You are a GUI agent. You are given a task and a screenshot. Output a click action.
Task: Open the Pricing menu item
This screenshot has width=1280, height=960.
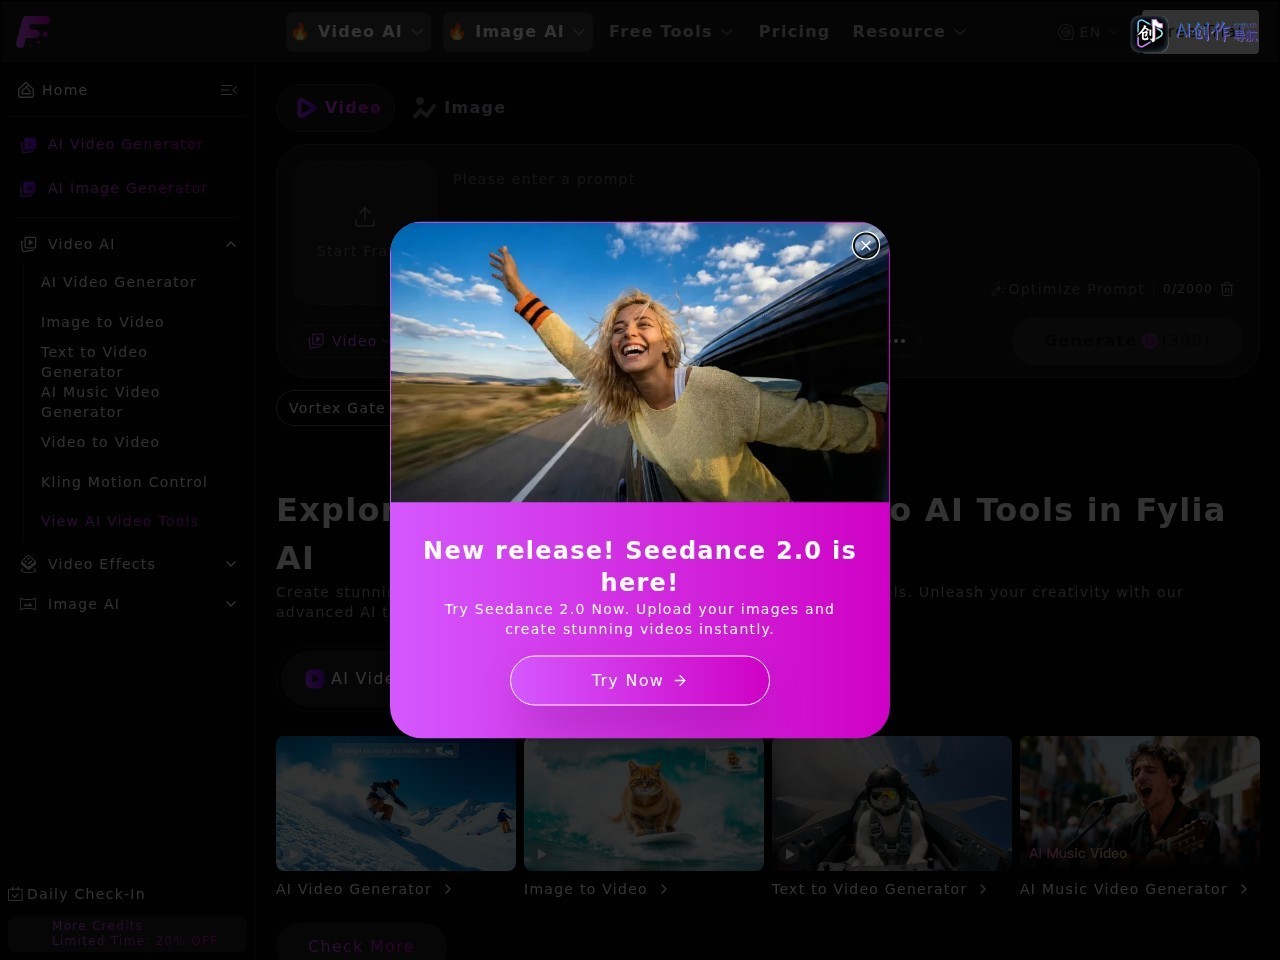(x=794, y=32)
